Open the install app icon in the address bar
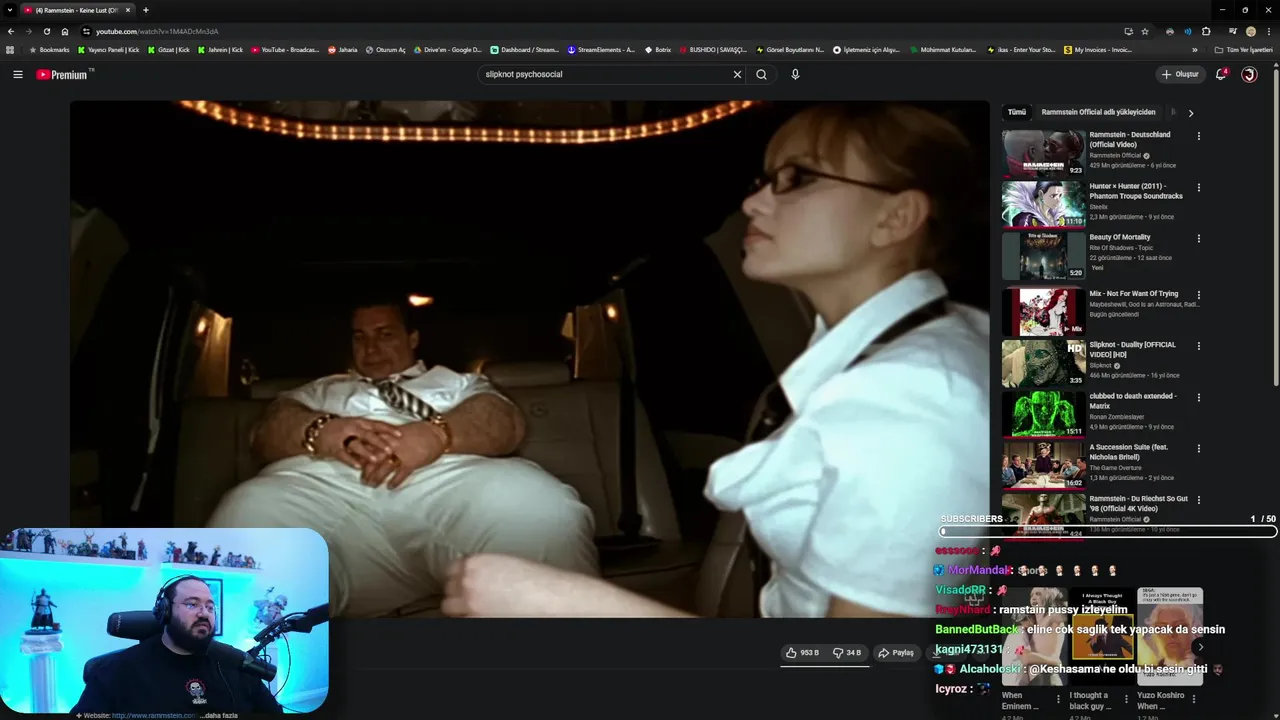 1128,31
